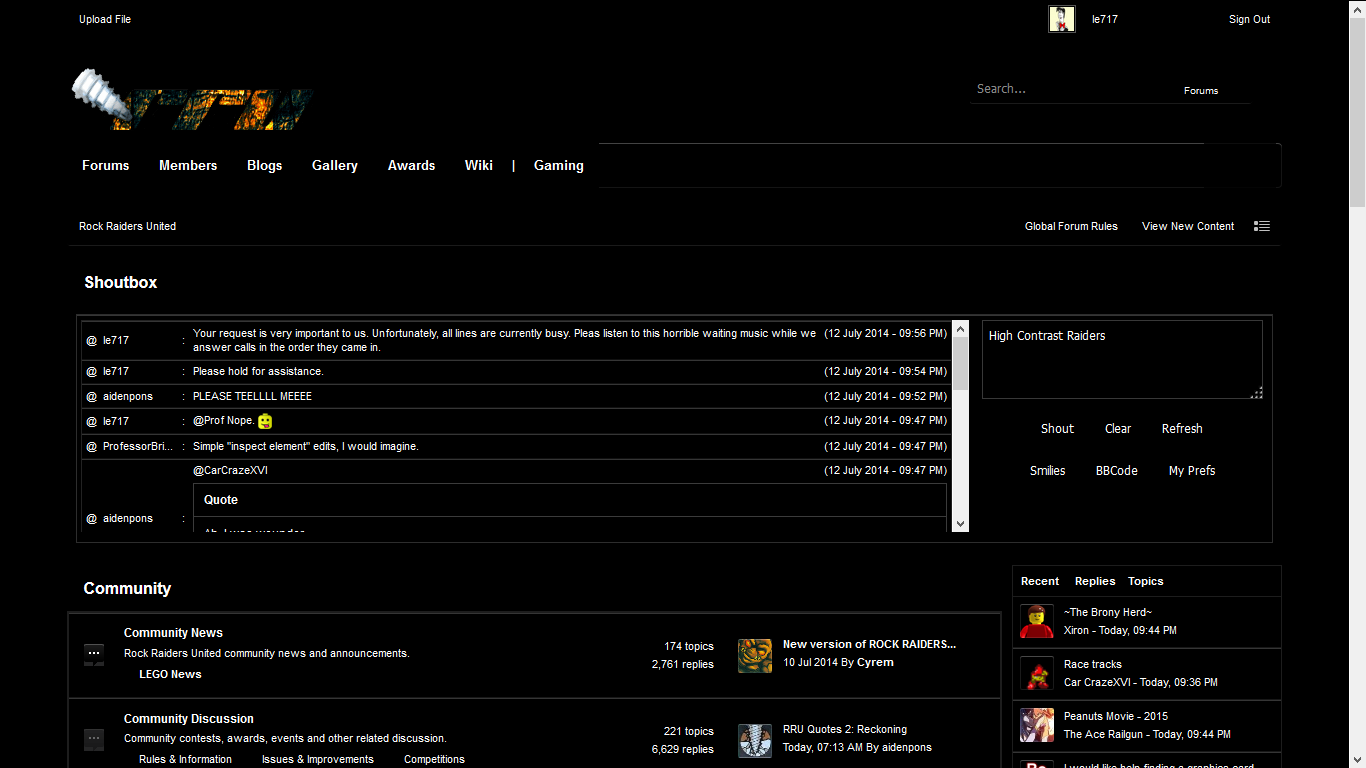The height and width of the screenshot is (768, 1366).
Task: Go to the Members page
Action: click(x=188, y=166)
